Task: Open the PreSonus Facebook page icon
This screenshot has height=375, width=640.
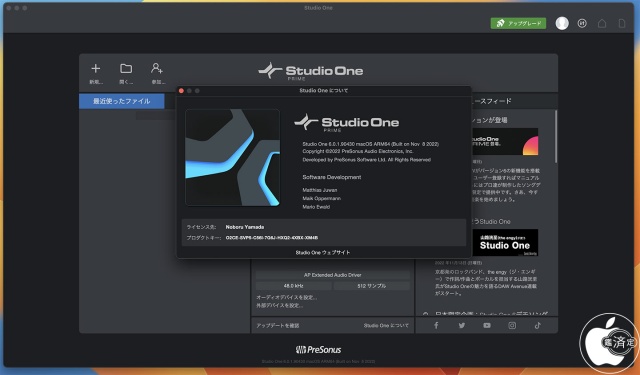Action: 436,325
